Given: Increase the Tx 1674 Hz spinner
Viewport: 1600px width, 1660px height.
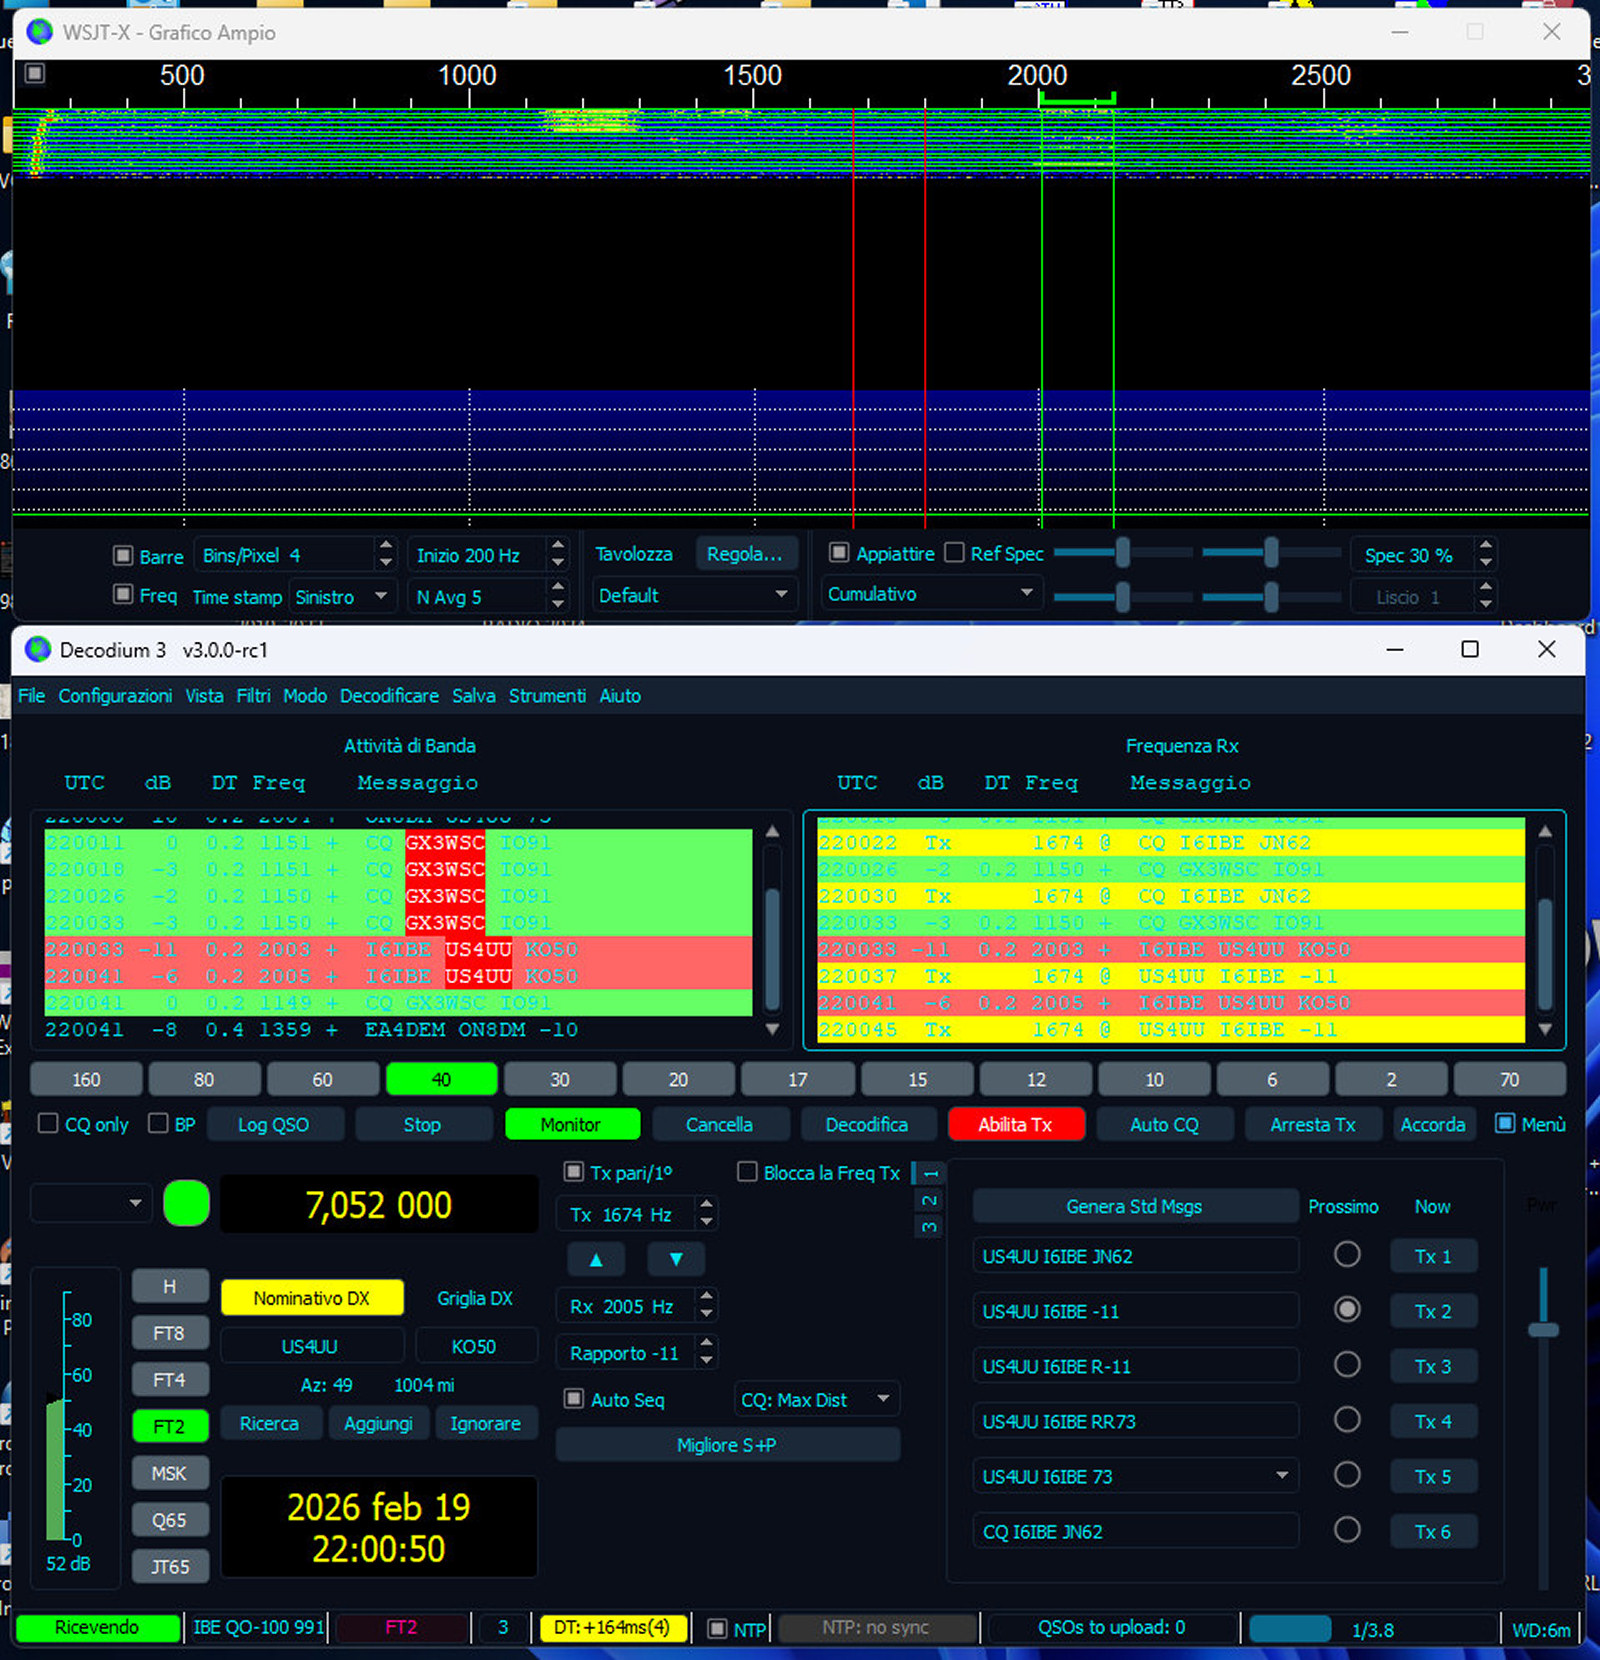Looking at the screenshot, I should coord(707,1206).
